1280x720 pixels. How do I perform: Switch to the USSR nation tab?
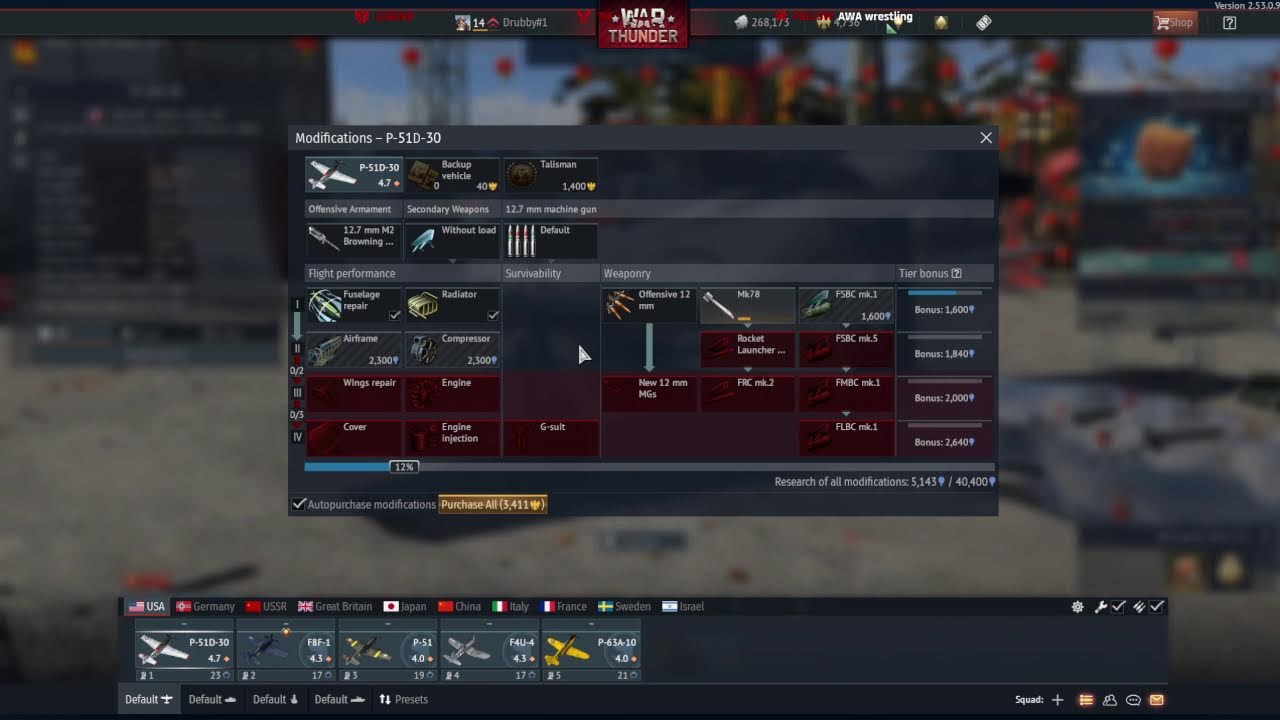(266, 606)
